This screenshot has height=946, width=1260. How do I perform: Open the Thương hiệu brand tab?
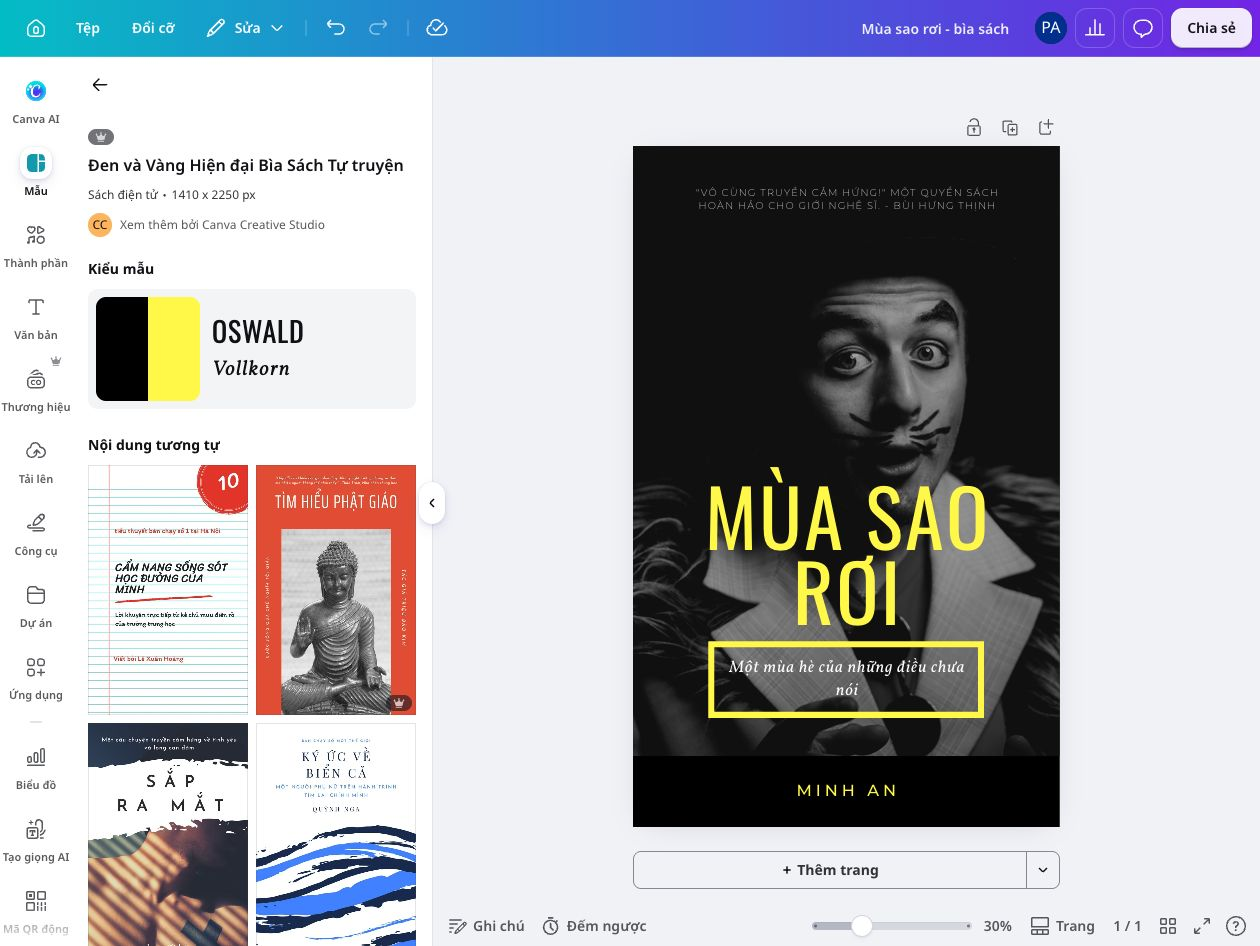click(36, 389)
